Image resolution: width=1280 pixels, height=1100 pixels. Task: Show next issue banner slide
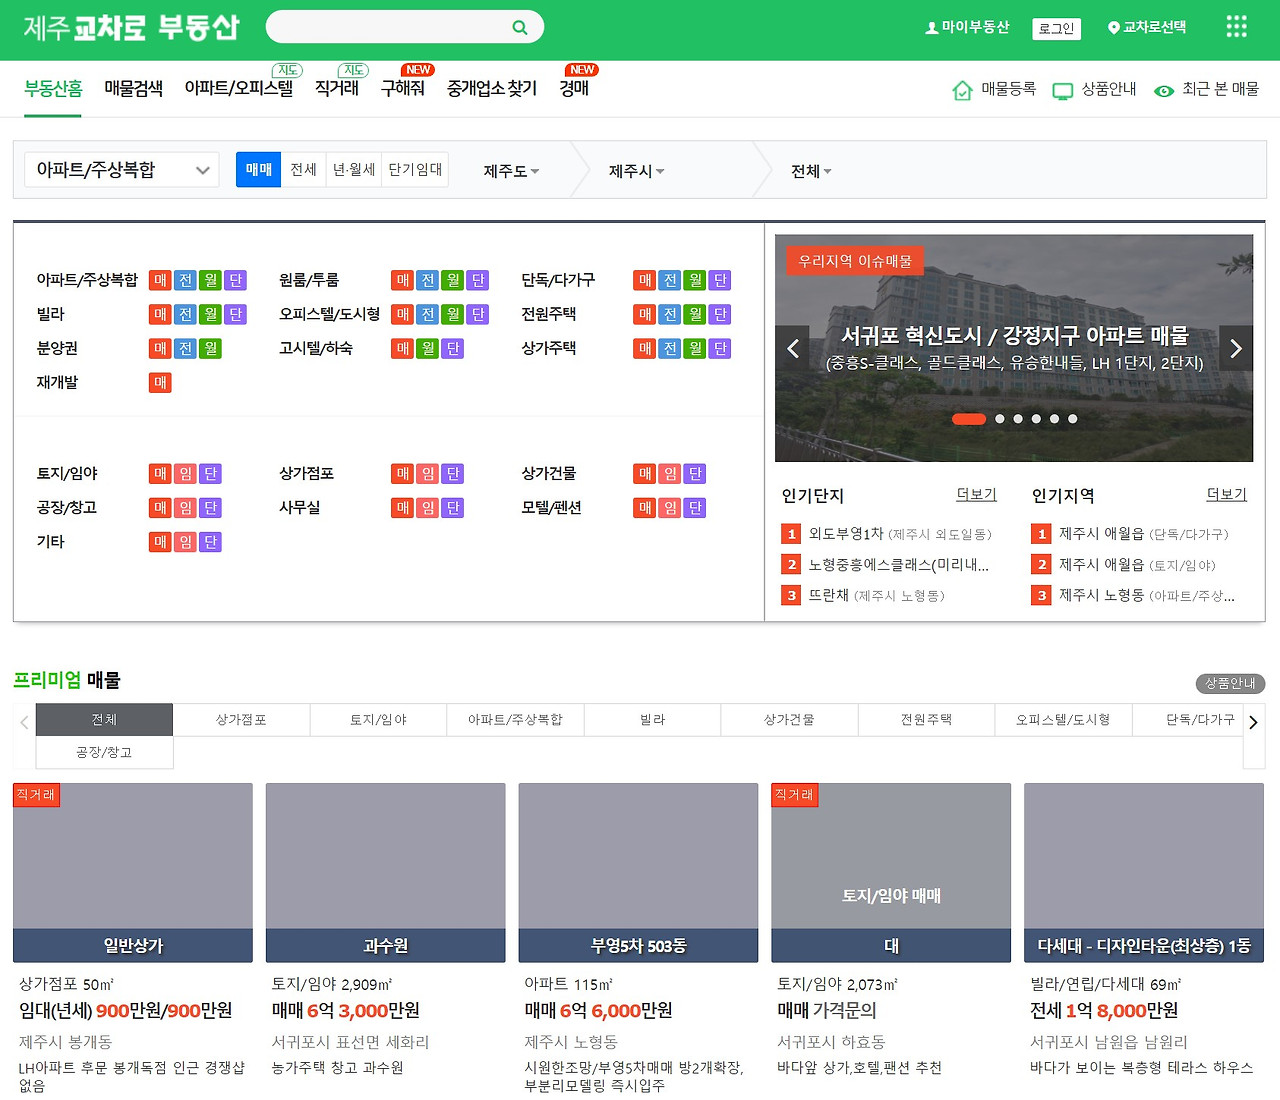1236,348
